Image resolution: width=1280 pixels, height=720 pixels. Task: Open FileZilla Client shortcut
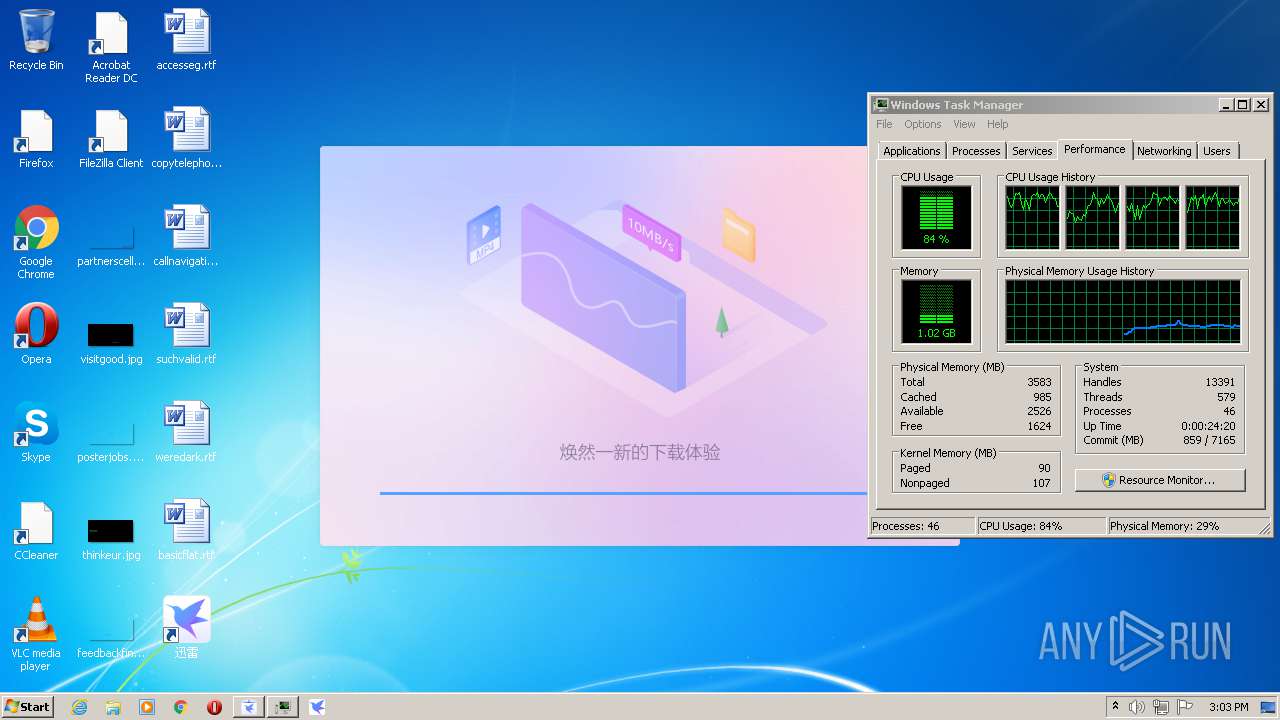pyautogui.click(x=111, y=139)
